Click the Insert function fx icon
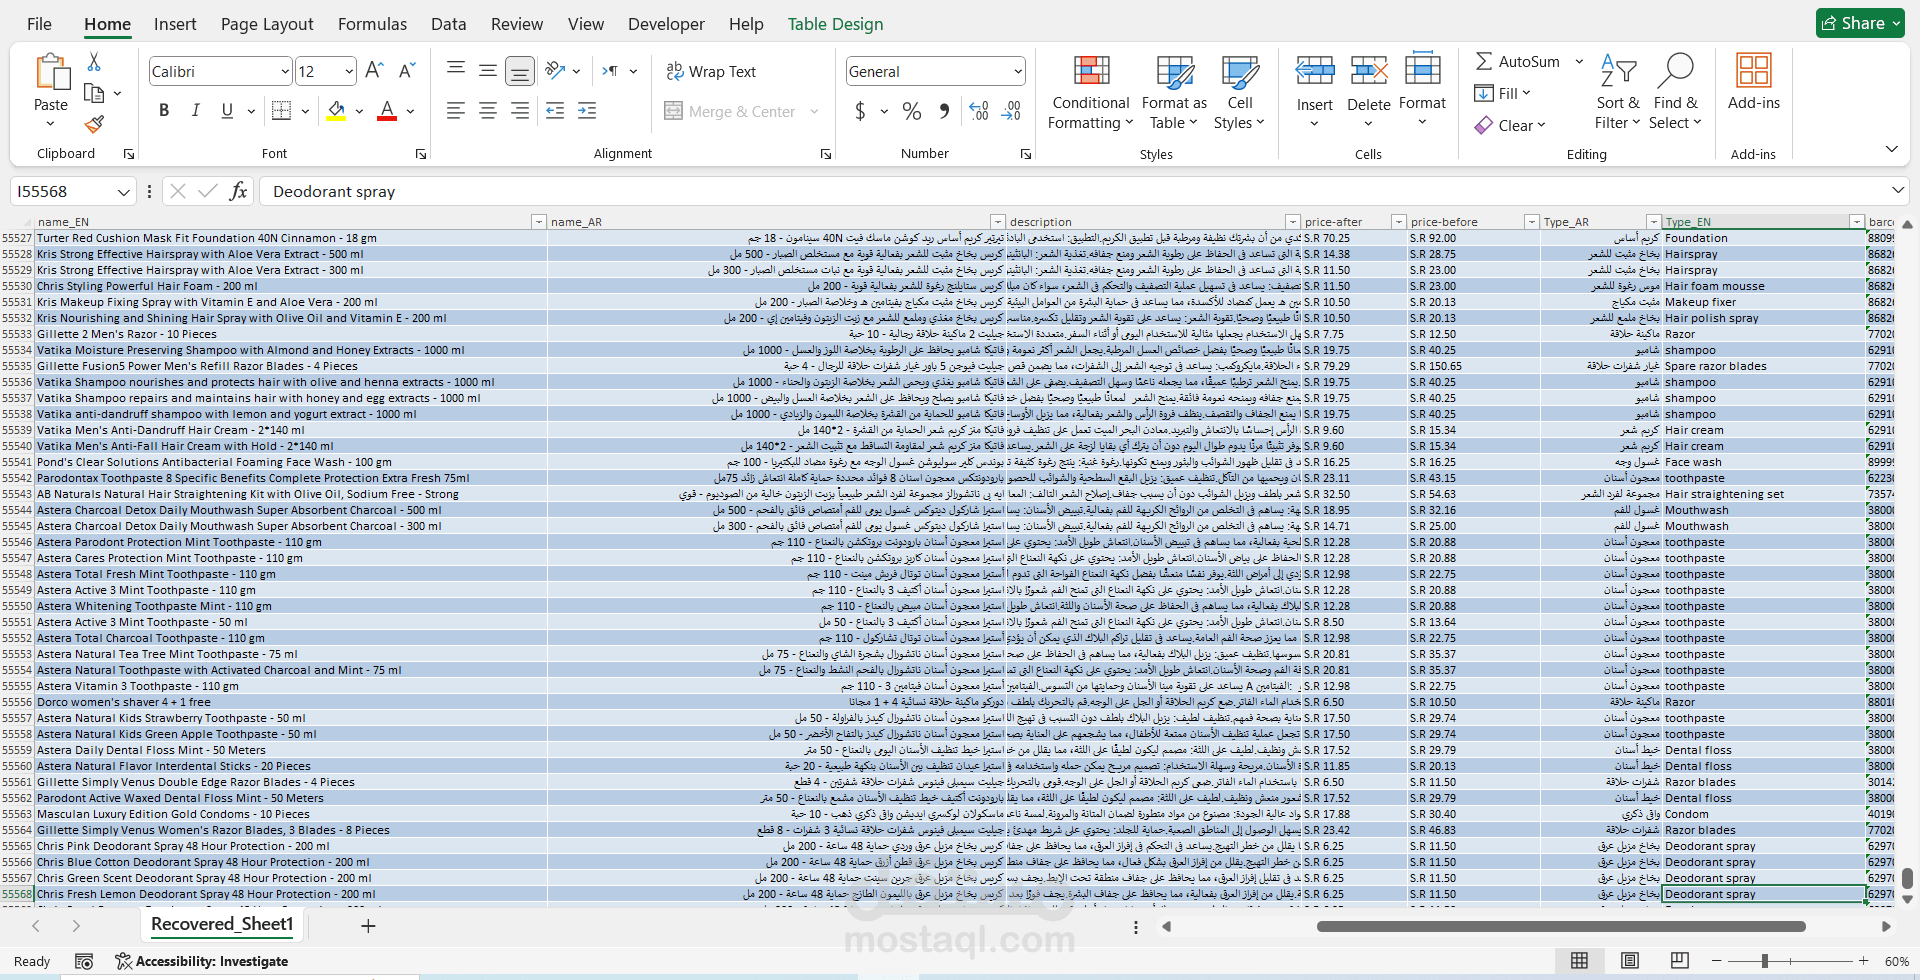Screen dimensions: 1920x980 238,191
